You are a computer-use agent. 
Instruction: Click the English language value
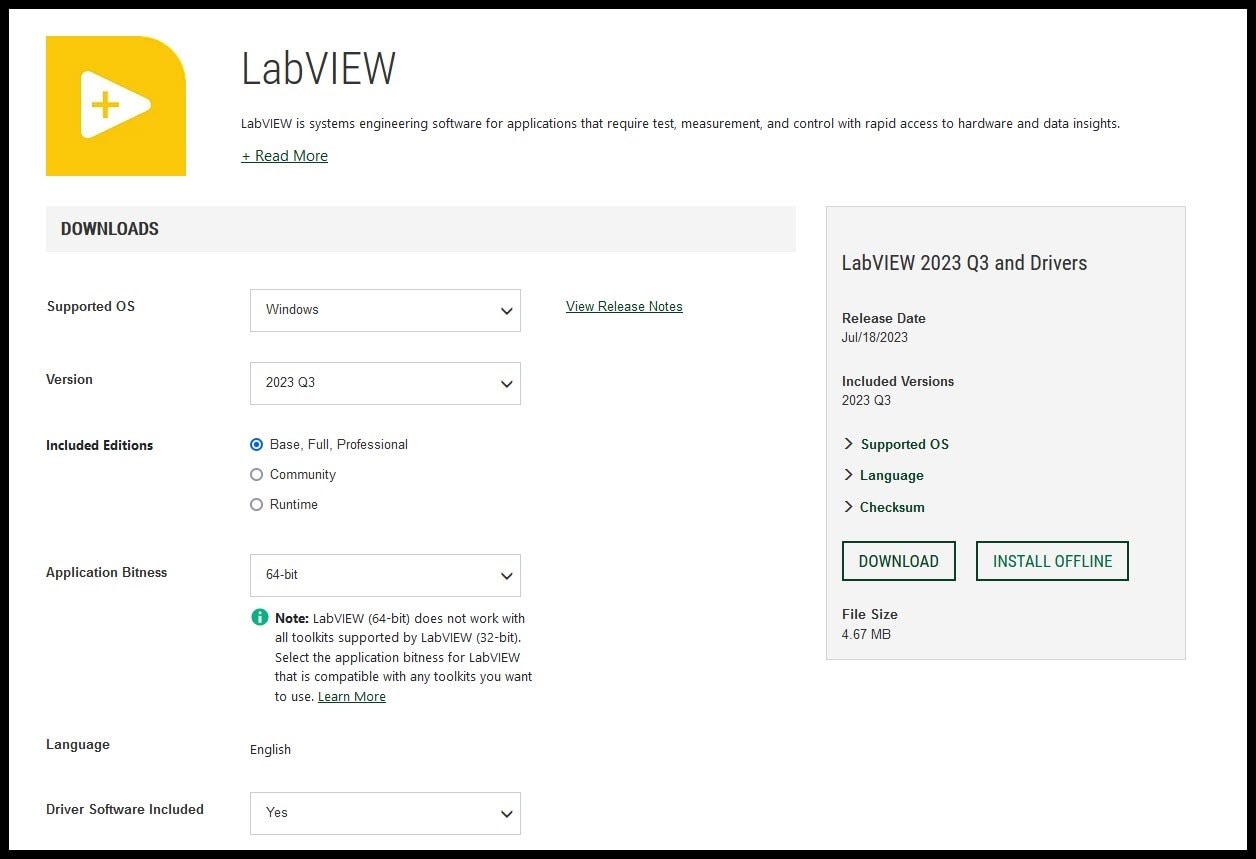click(270, 749)
